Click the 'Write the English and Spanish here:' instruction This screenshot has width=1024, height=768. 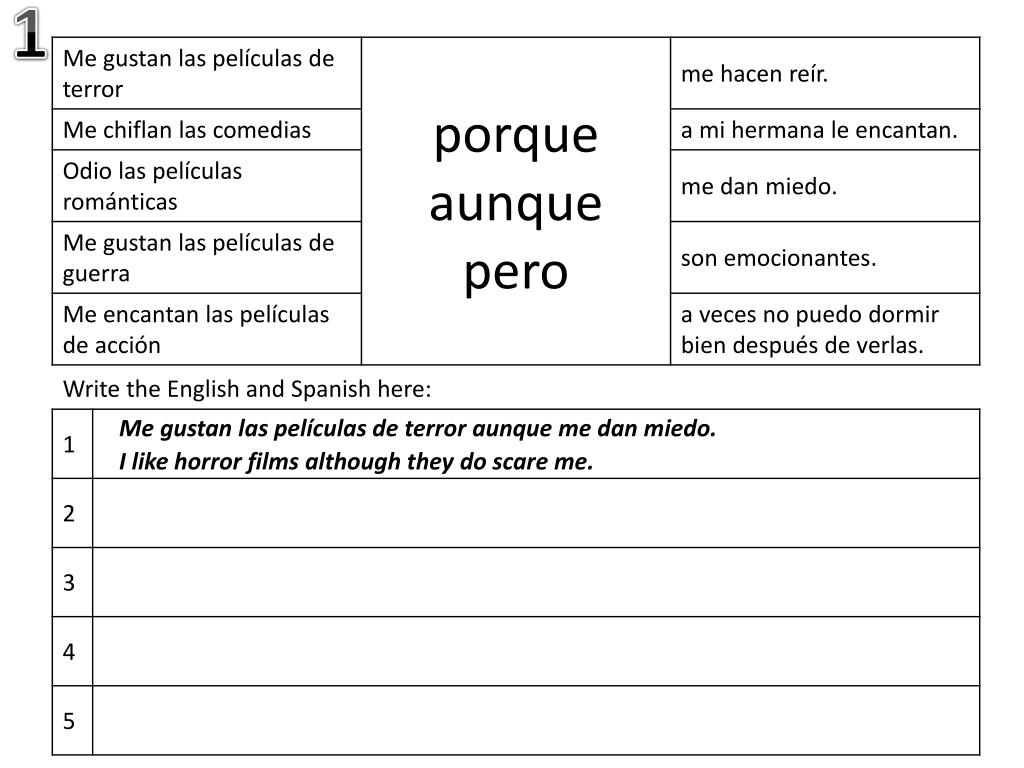pyautogui.click(x=247, y=388)
